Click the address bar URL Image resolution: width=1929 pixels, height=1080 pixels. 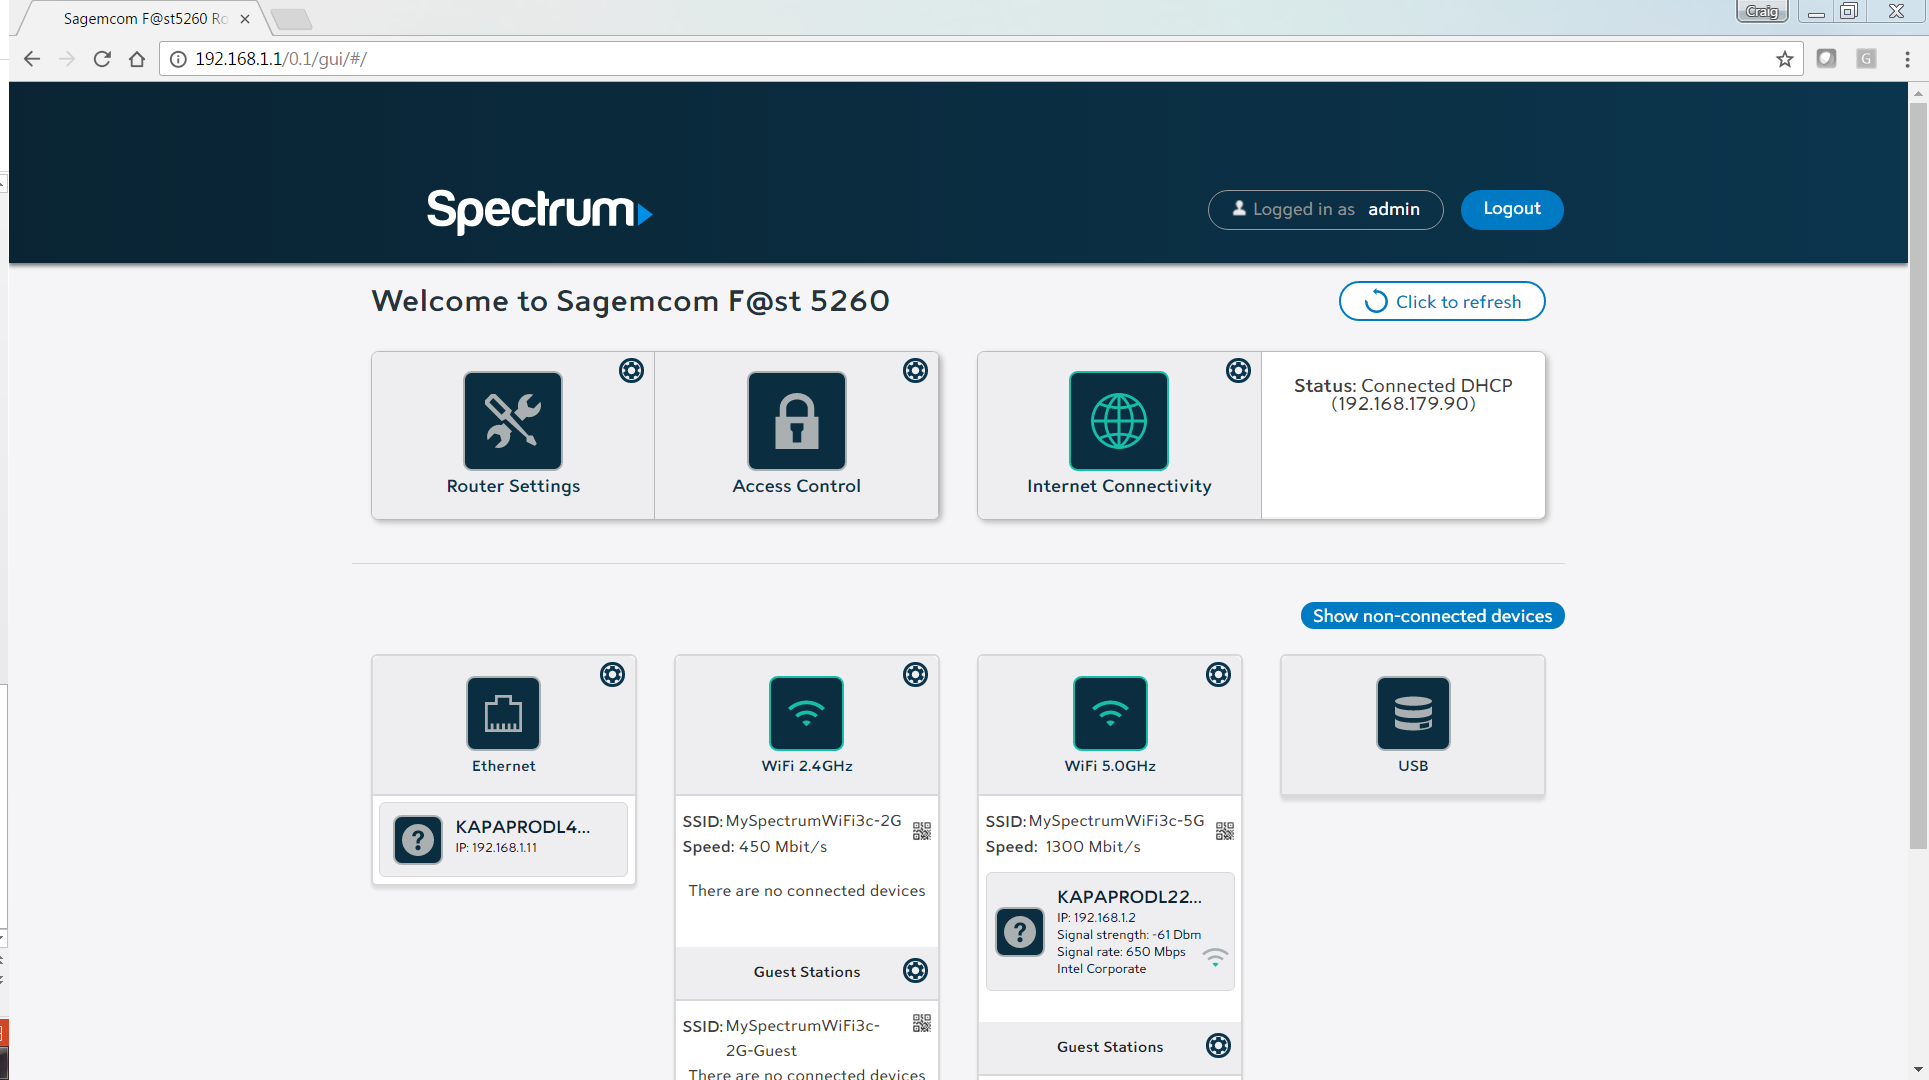[281, 59]
